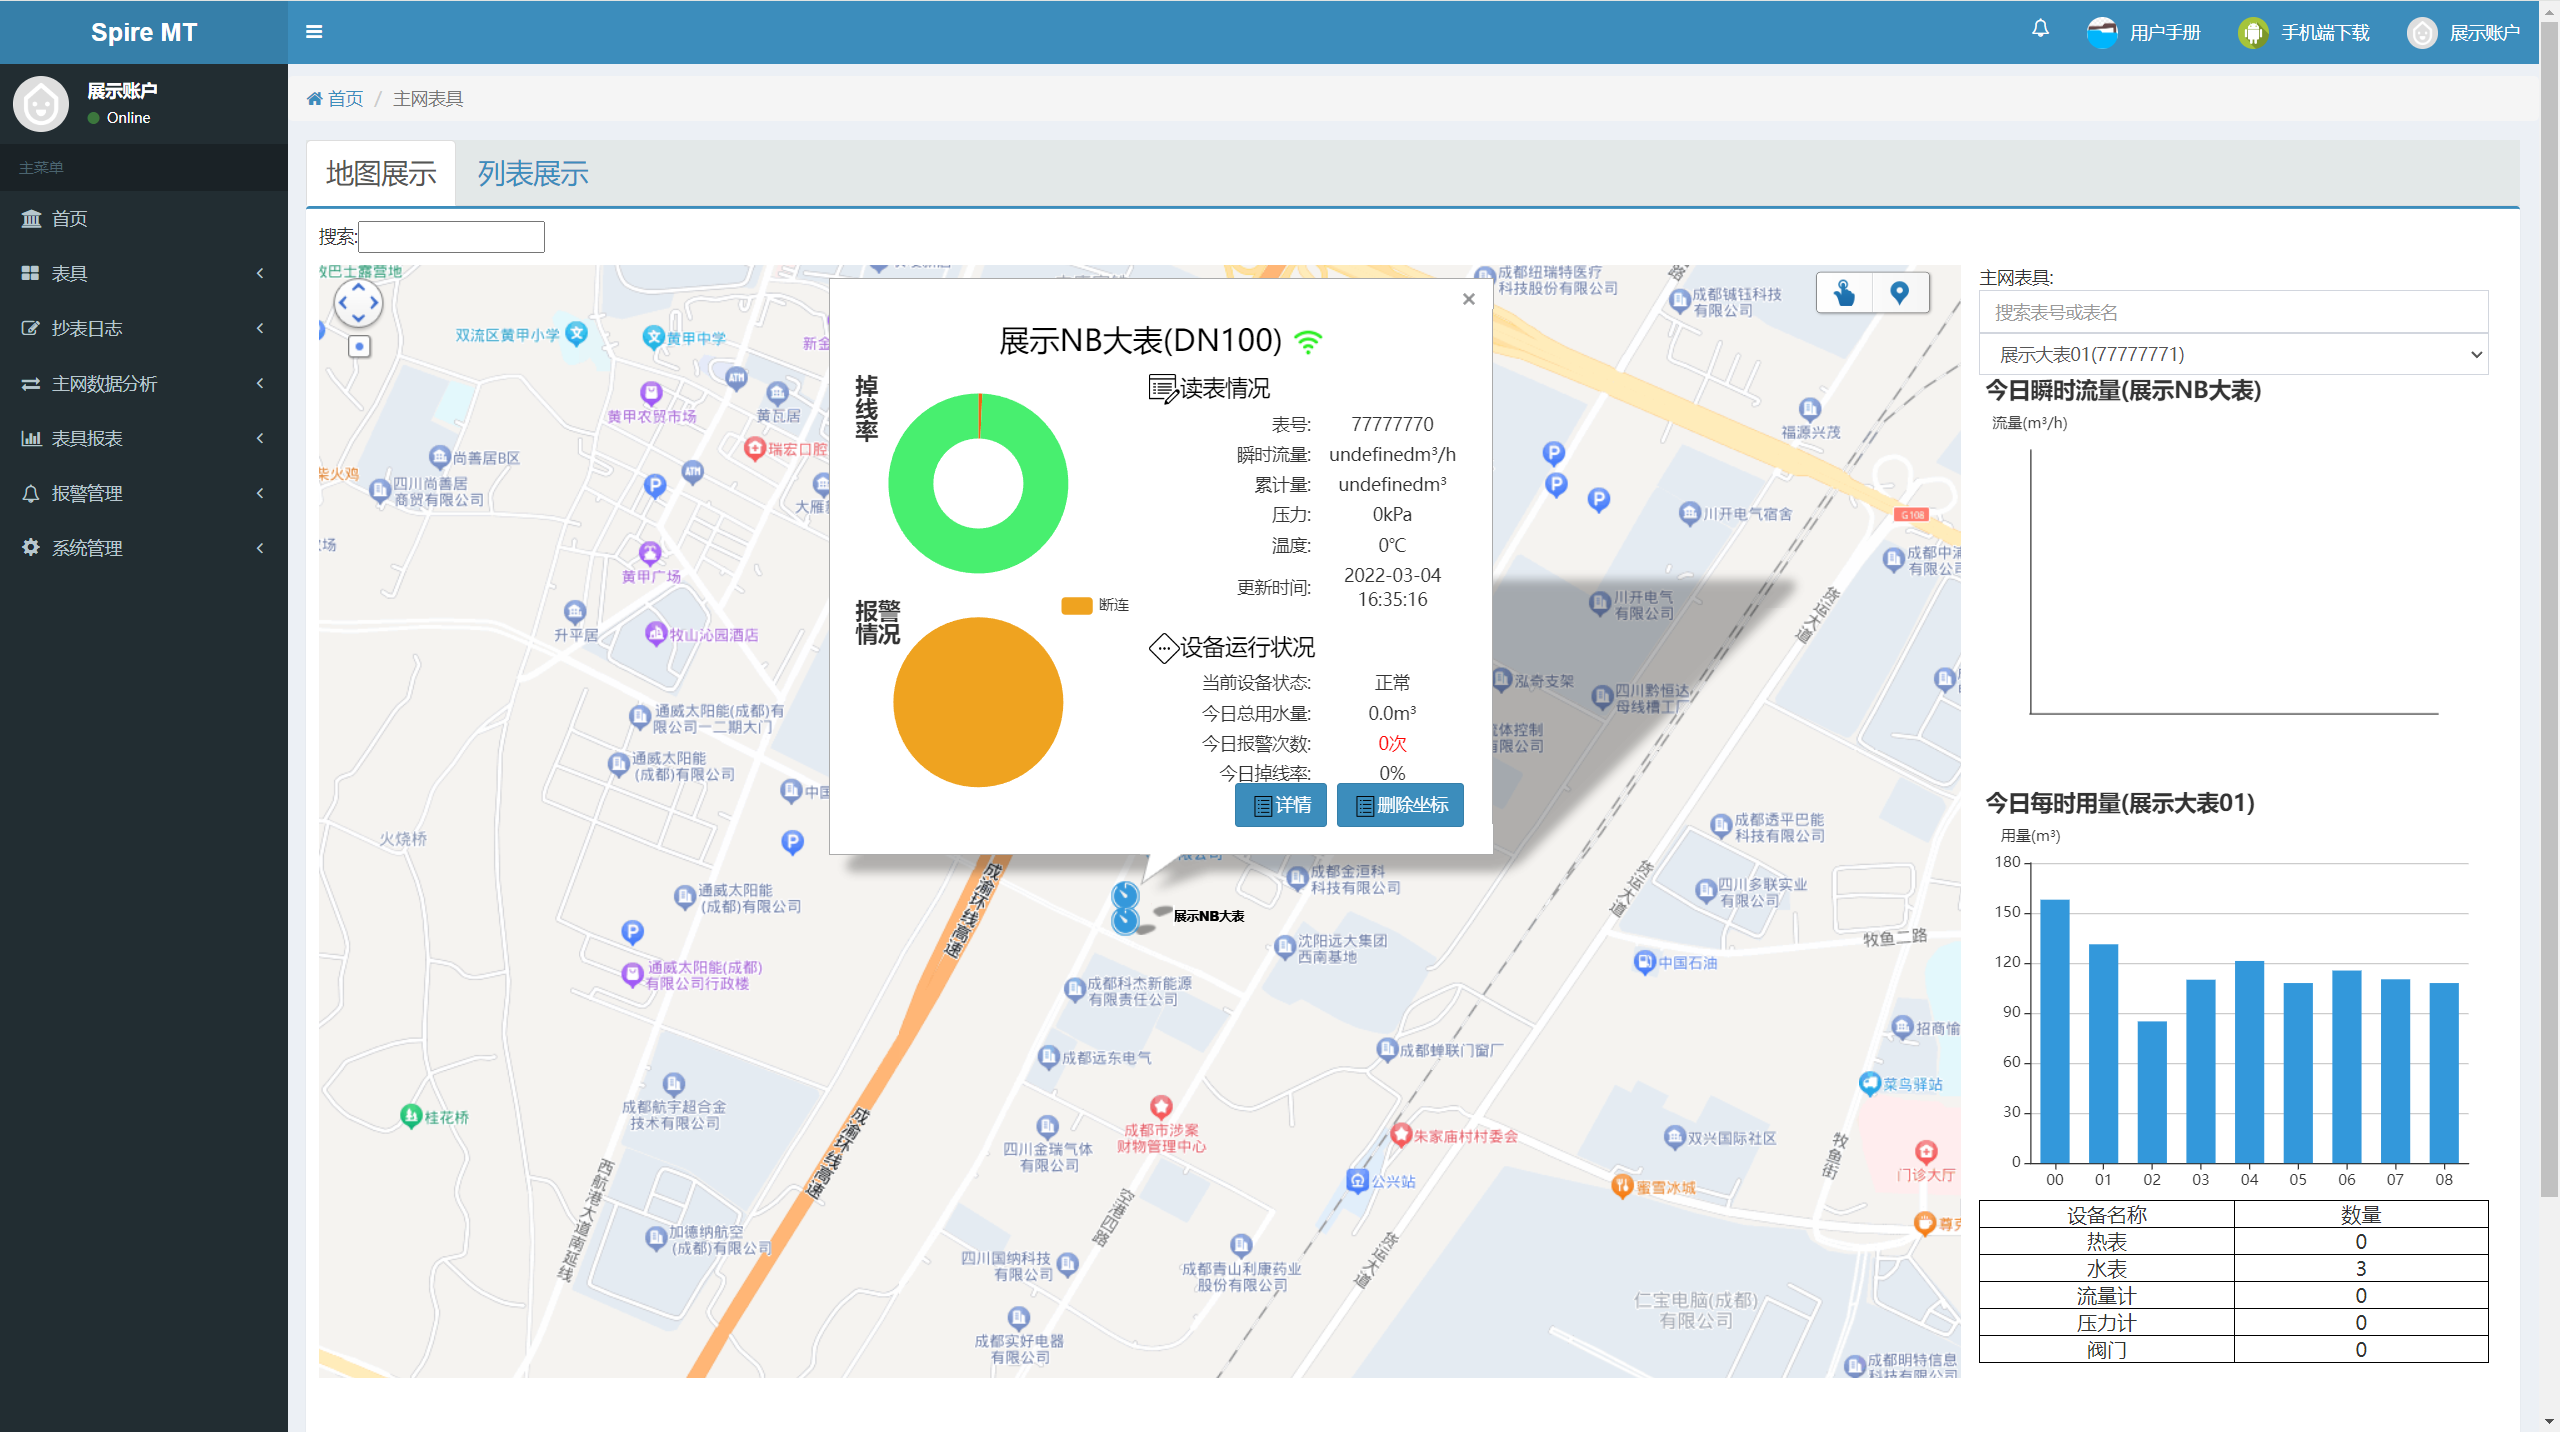Click the Android mobile download icon
The width and height of the screenshot is (2560, 1432).
(2252, 33)
